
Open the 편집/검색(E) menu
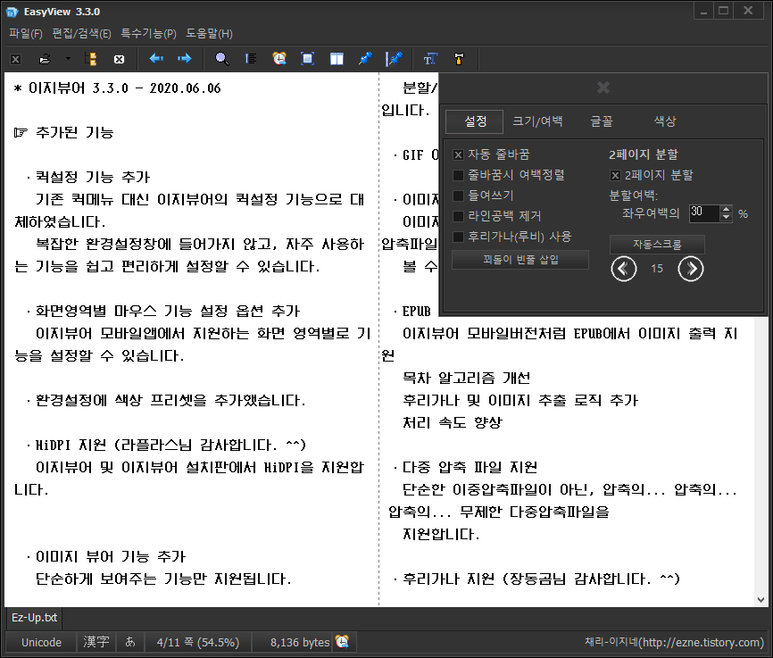pos(81,34)
